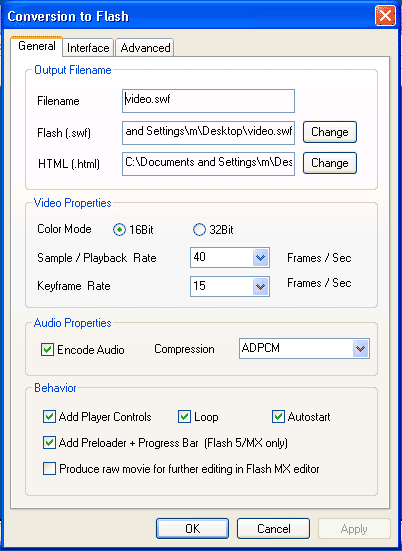Image resolution: width=402 pixels, height=551 pixels.
Task: Change the Flash (.swf) output path
Action: point(330,132)
